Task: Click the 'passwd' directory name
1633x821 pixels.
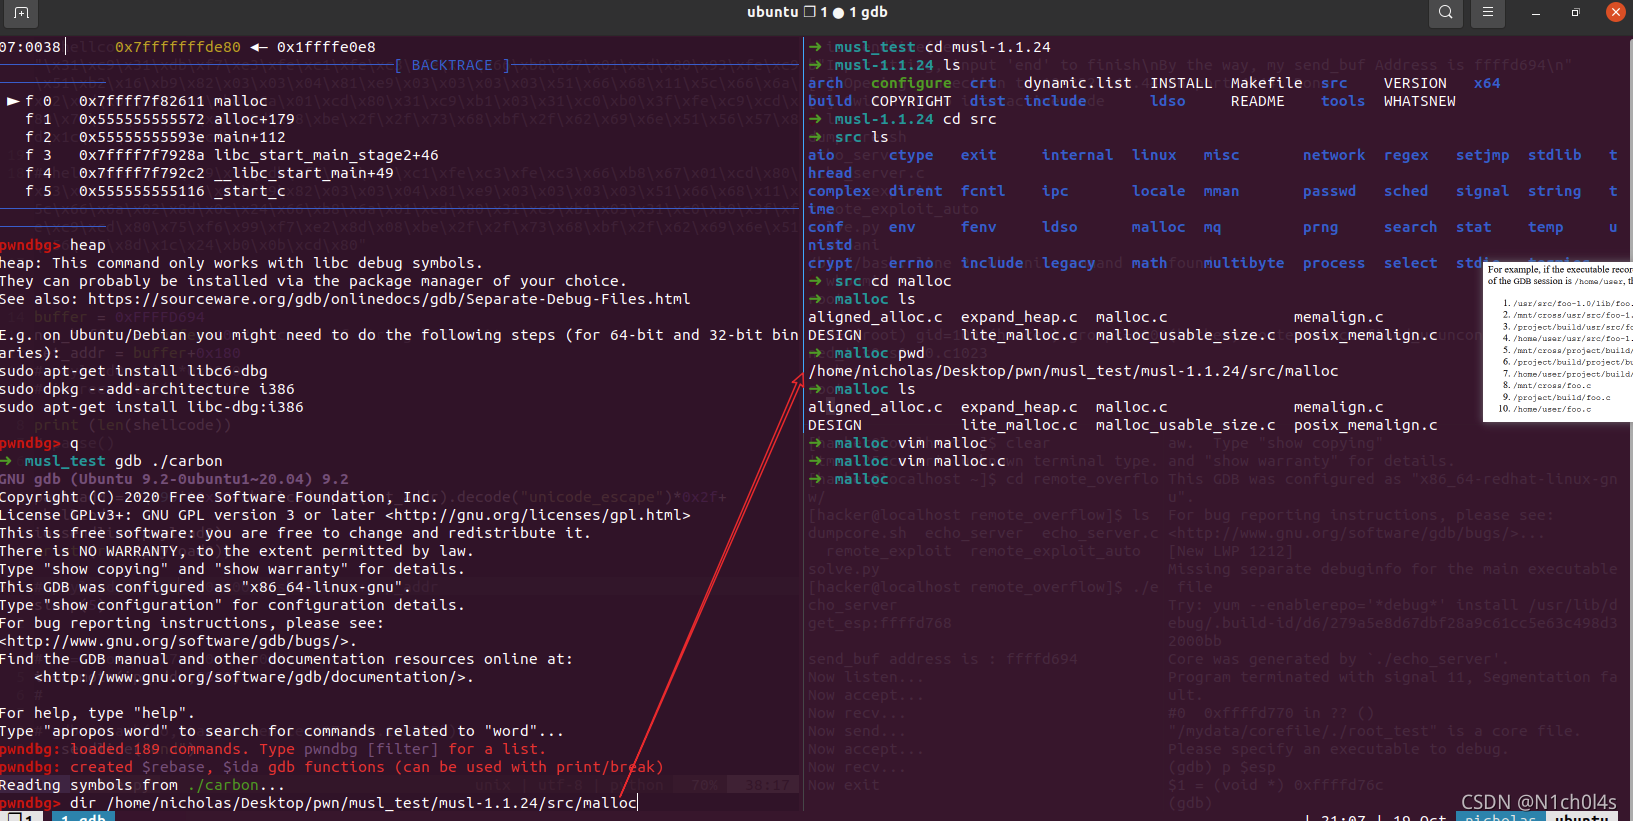Action: pos(1329,191)
